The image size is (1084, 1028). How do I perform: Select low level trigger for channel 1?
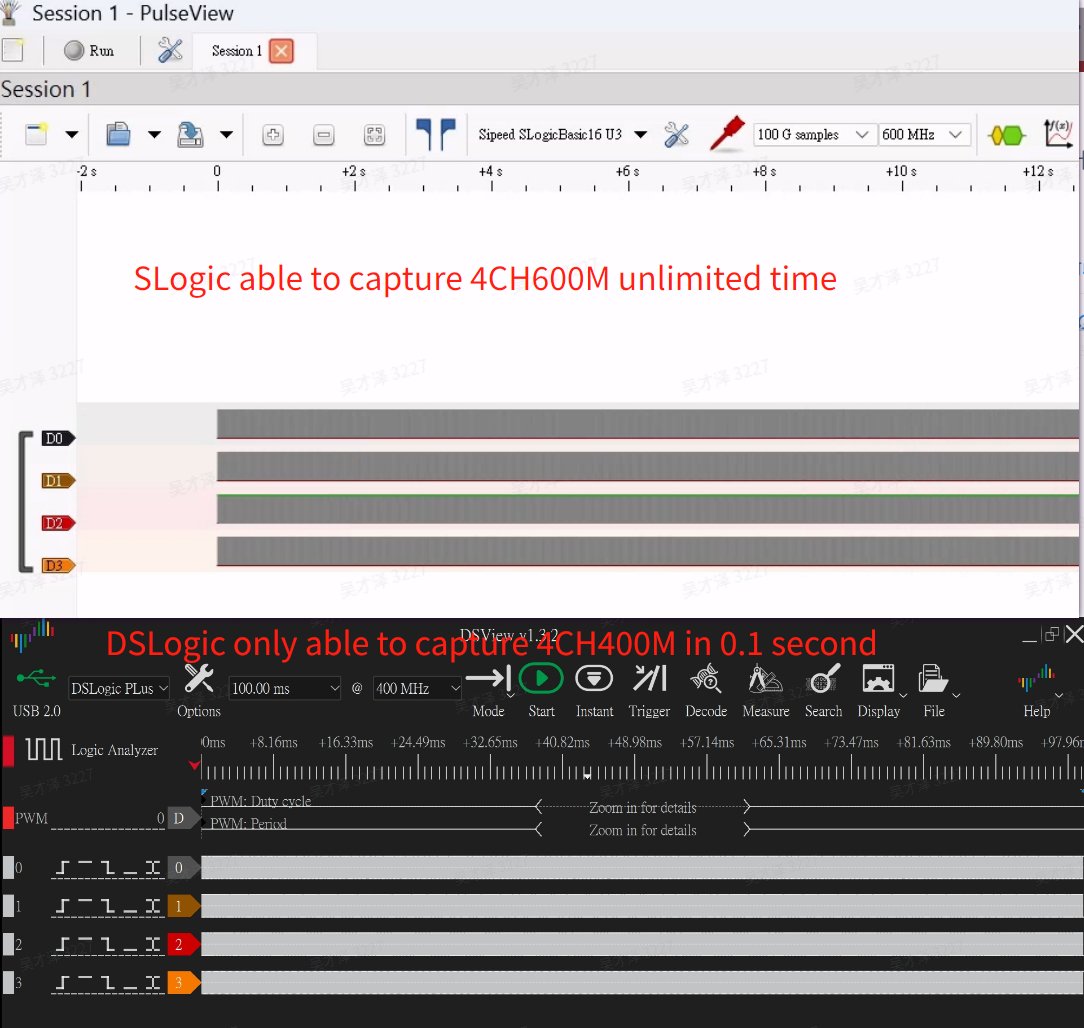(x=130, y=912)
